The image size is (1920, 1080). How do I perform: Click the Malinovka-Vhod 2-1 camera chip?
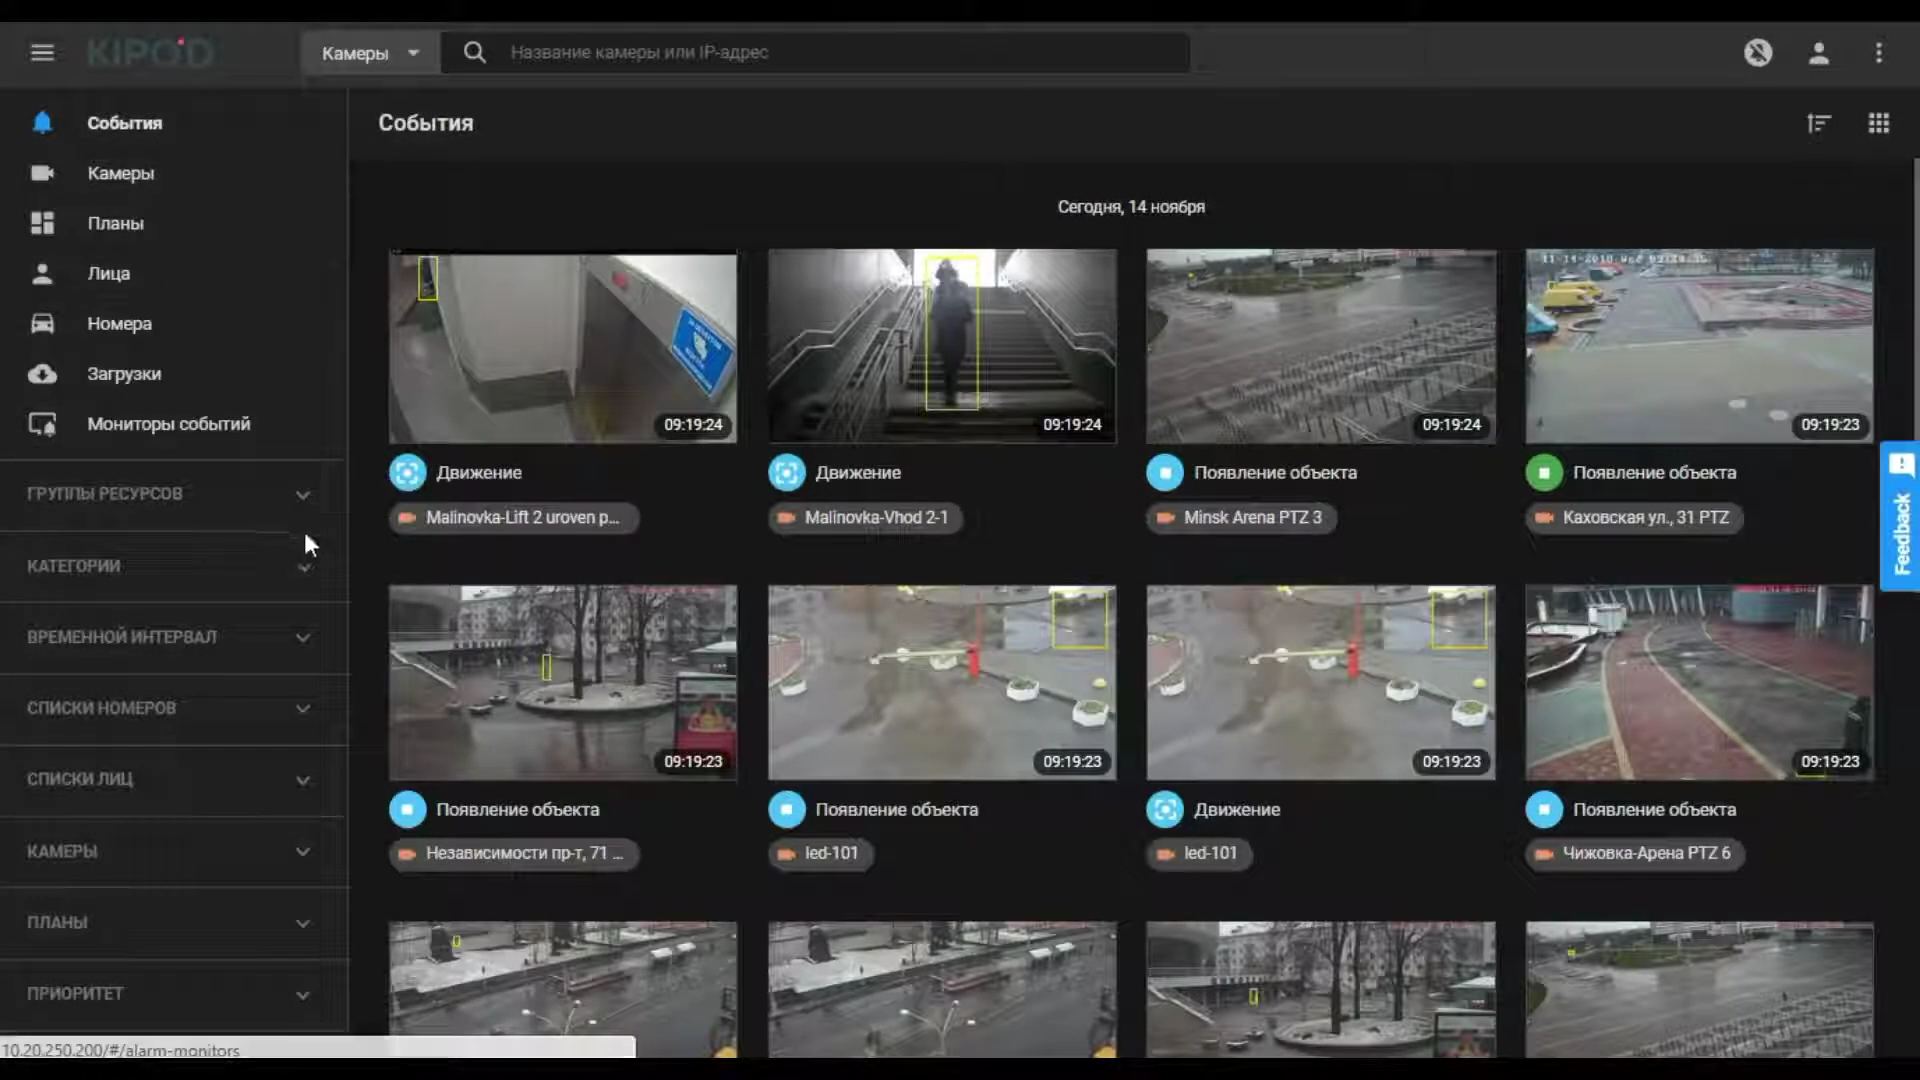click(866, 518)
